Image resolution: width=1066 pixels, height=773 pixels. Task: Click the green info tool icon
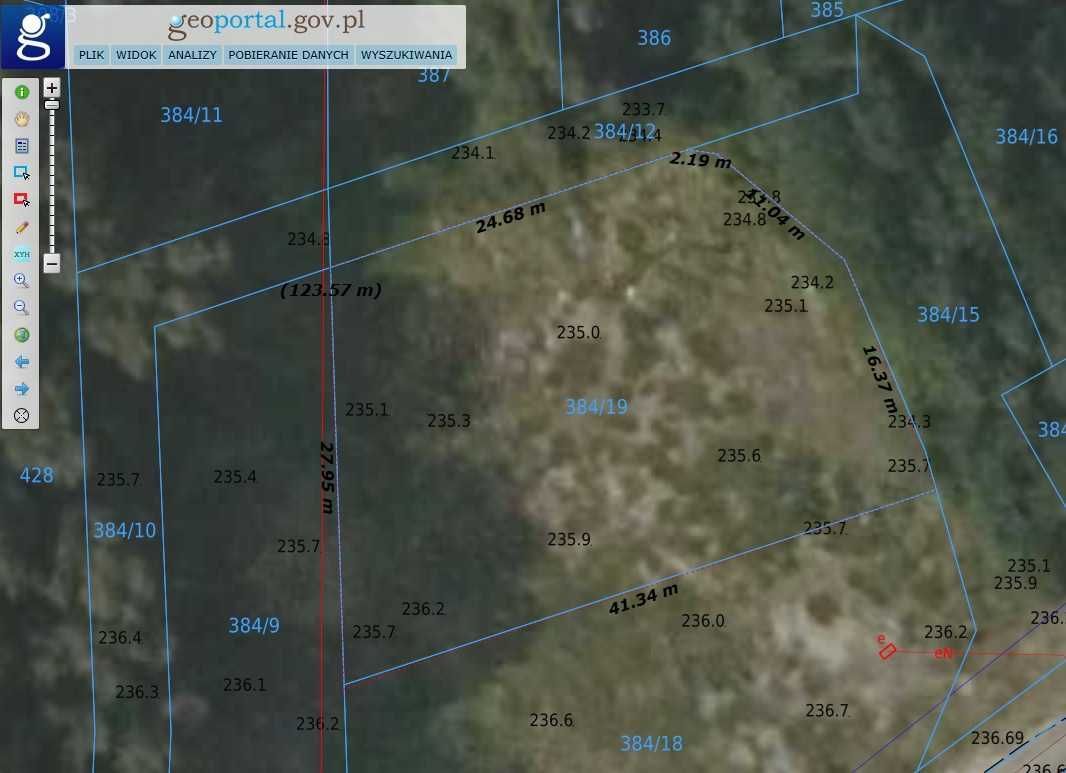[x=22, y=92]
